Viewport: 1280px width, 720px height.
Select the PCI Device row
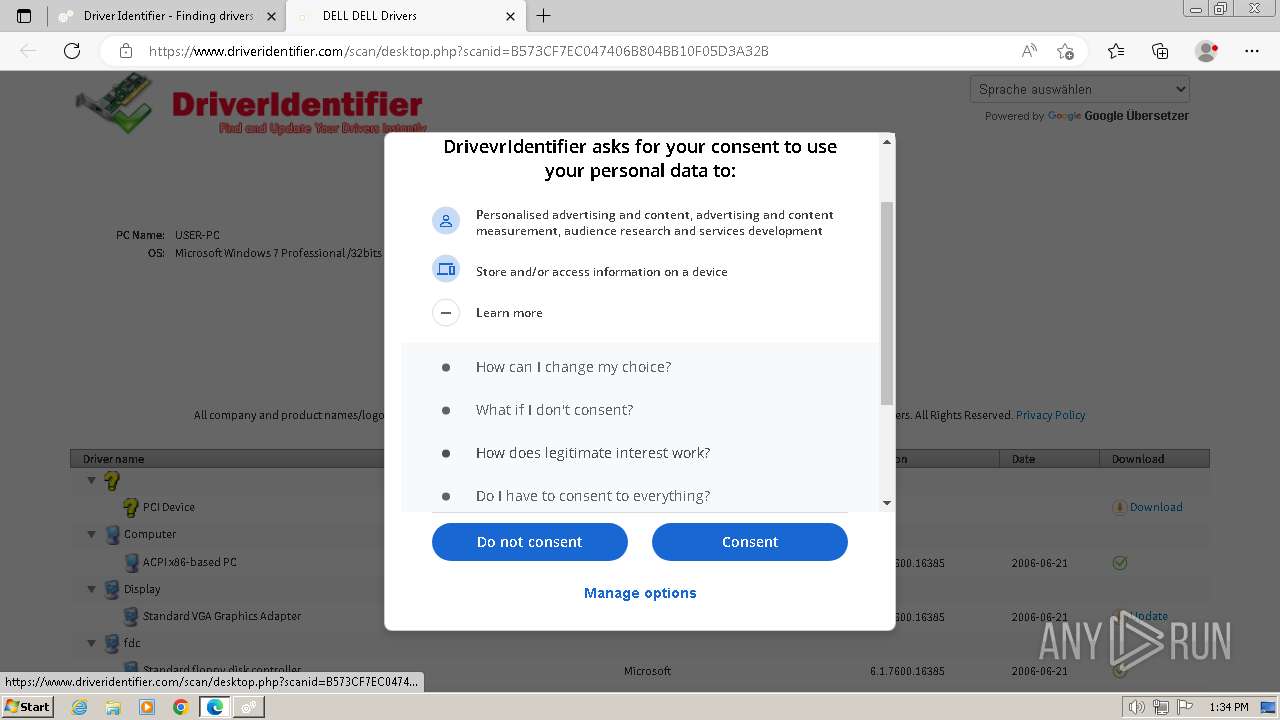point(640,507)
